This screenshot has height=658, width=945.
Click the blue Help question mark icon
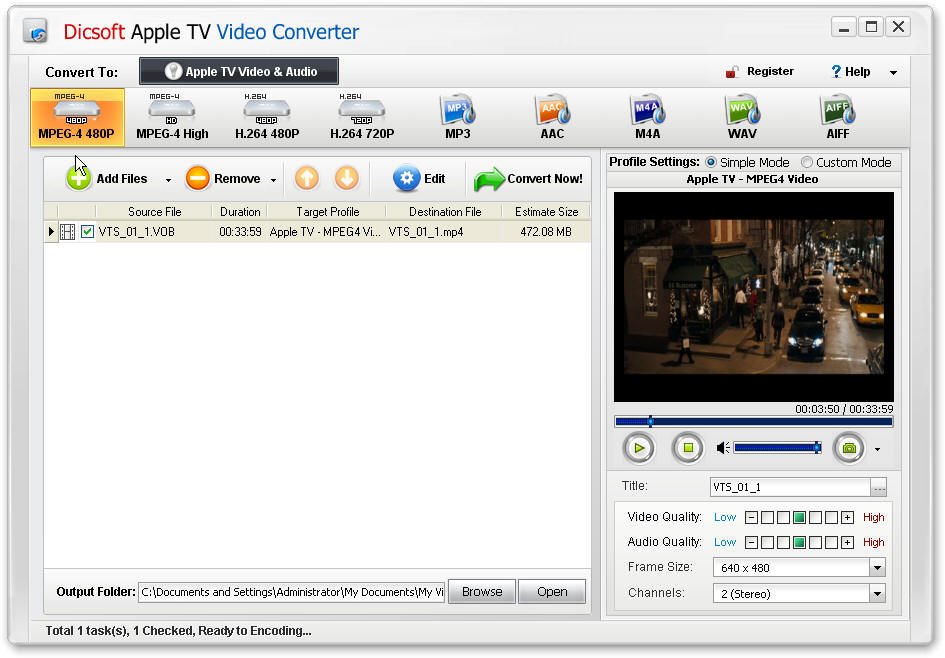coord(836,72)
